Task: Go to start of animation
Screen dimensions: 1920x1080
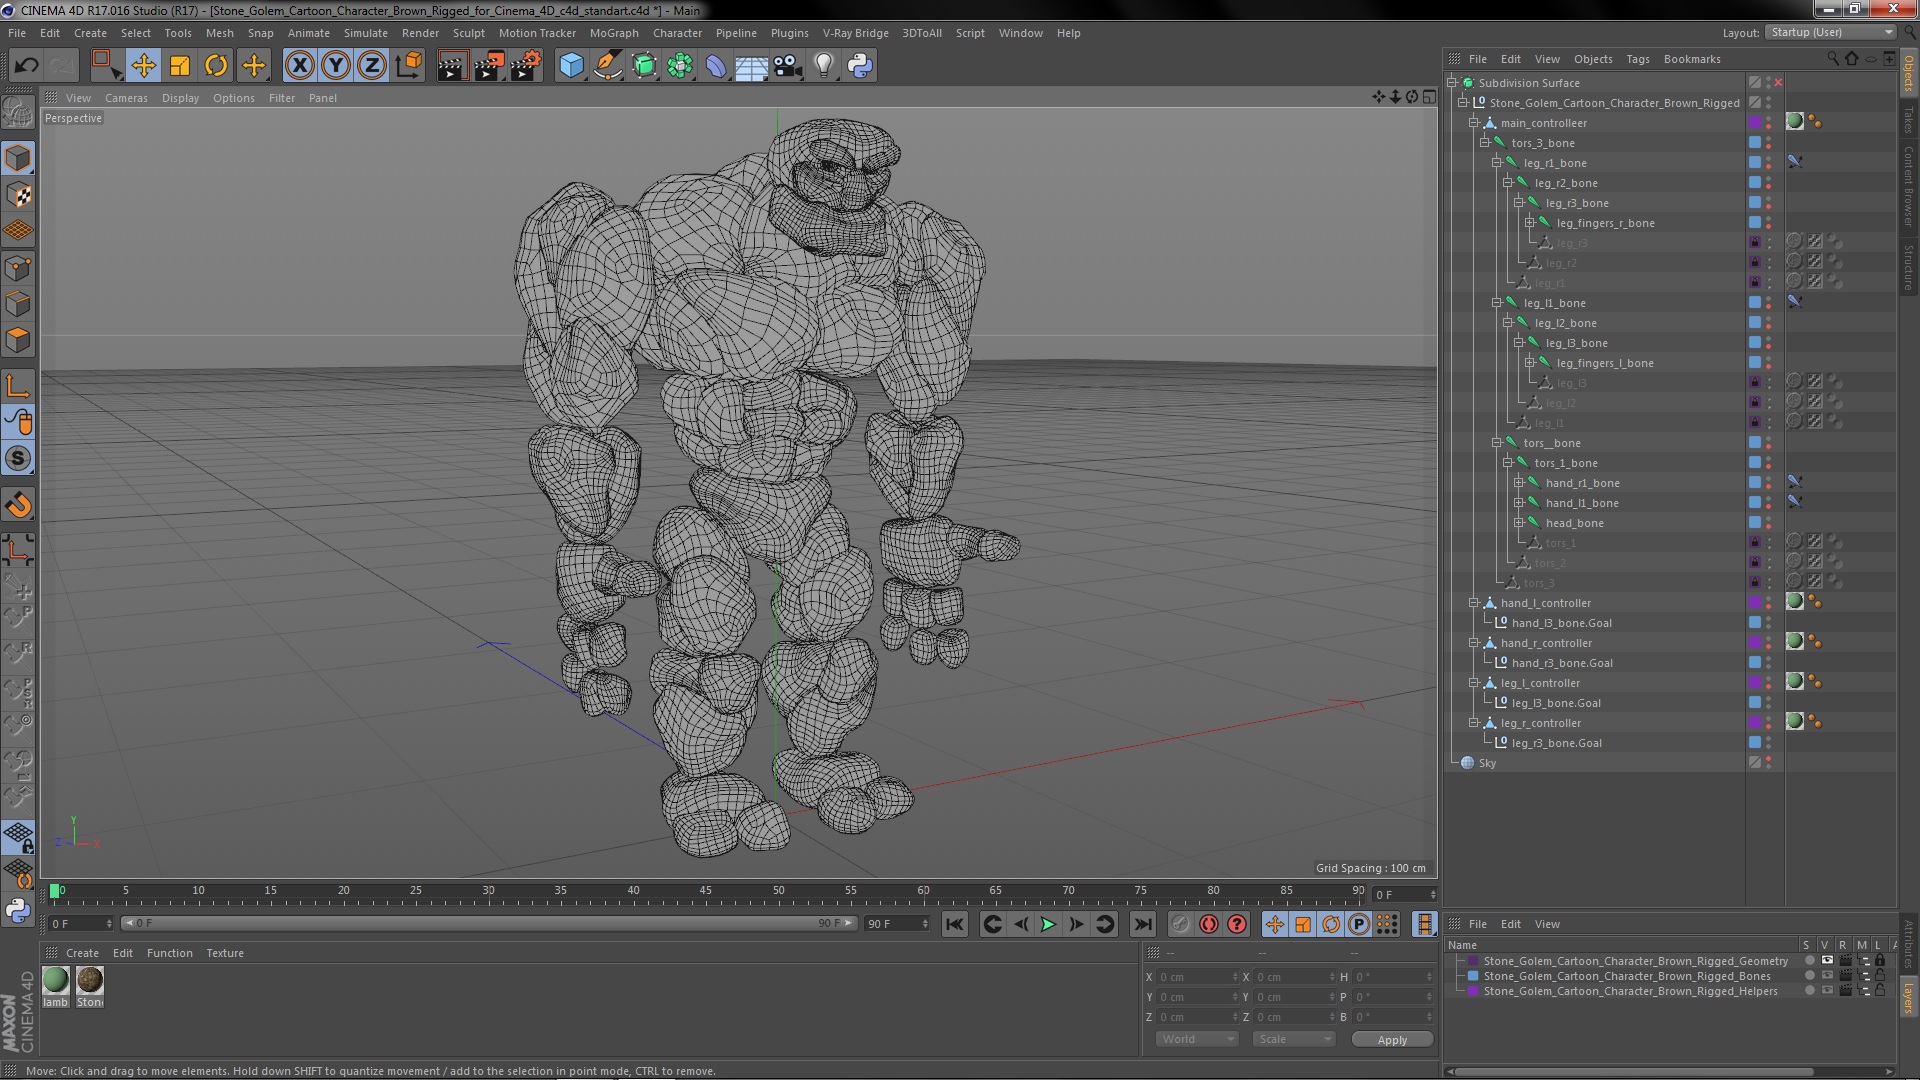Action: click(955, 924)
